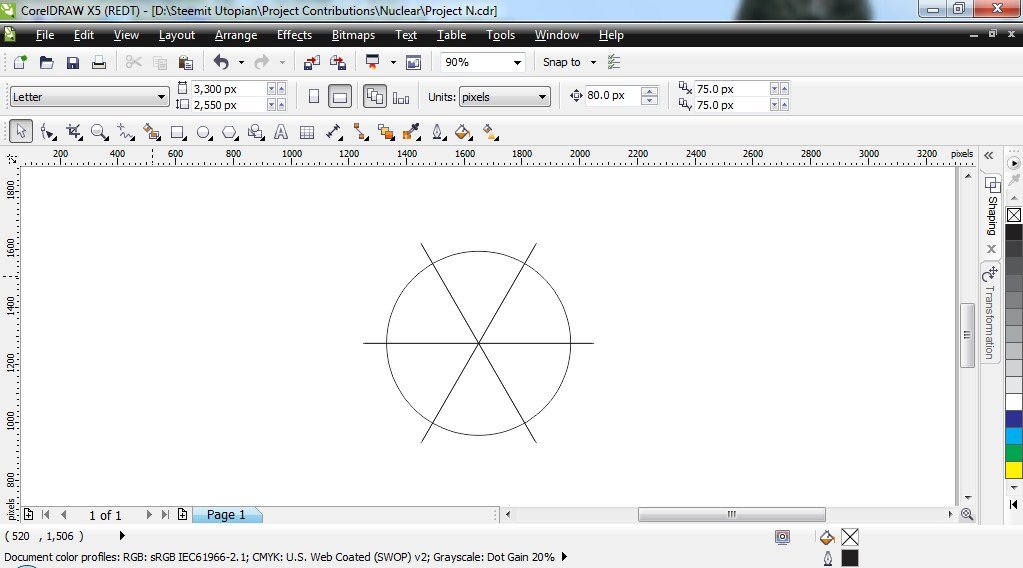
Task: Select the Crop tool
Action: [74, 132]
